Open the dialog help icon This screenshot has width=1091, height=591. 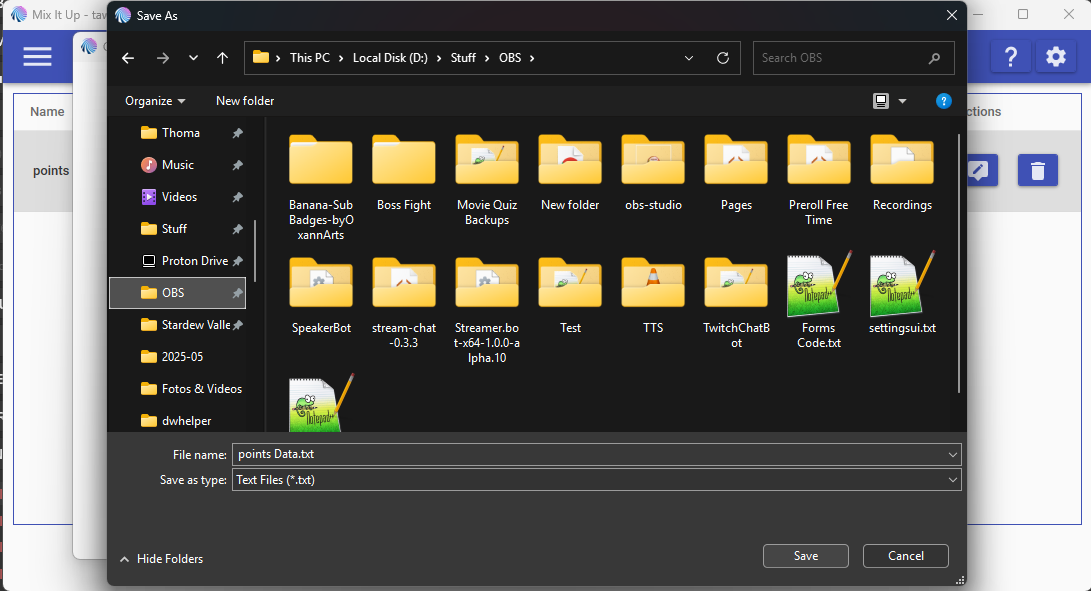(x=943, y=101)
